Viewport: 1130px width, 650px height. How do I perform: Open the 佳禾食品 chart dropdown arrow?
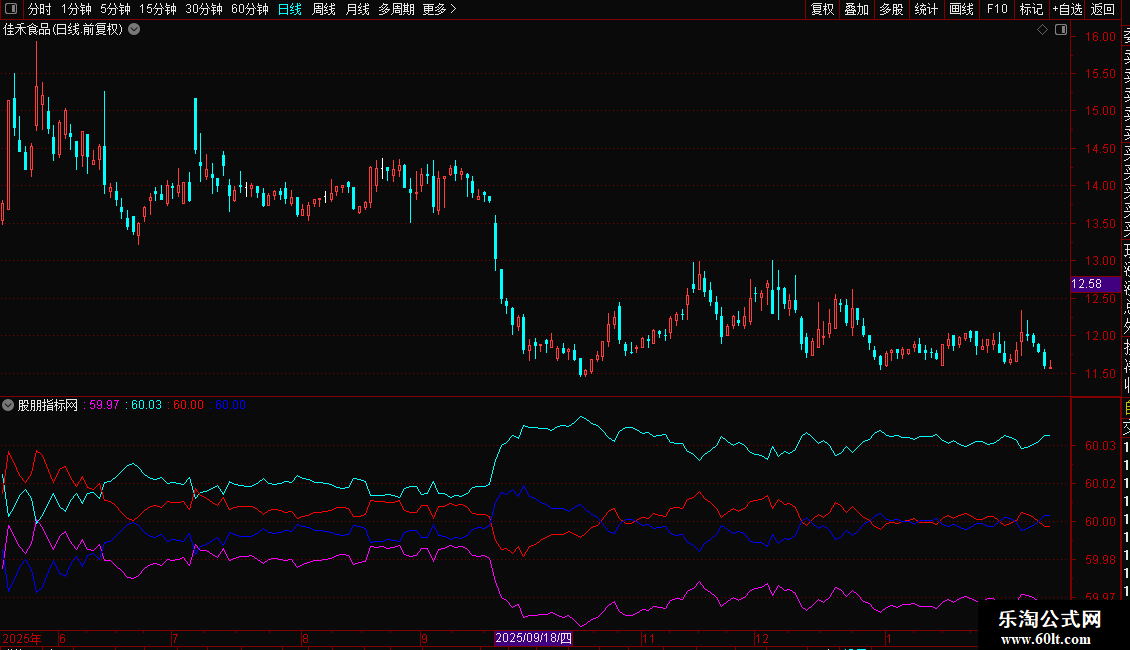tap(134, 30)
